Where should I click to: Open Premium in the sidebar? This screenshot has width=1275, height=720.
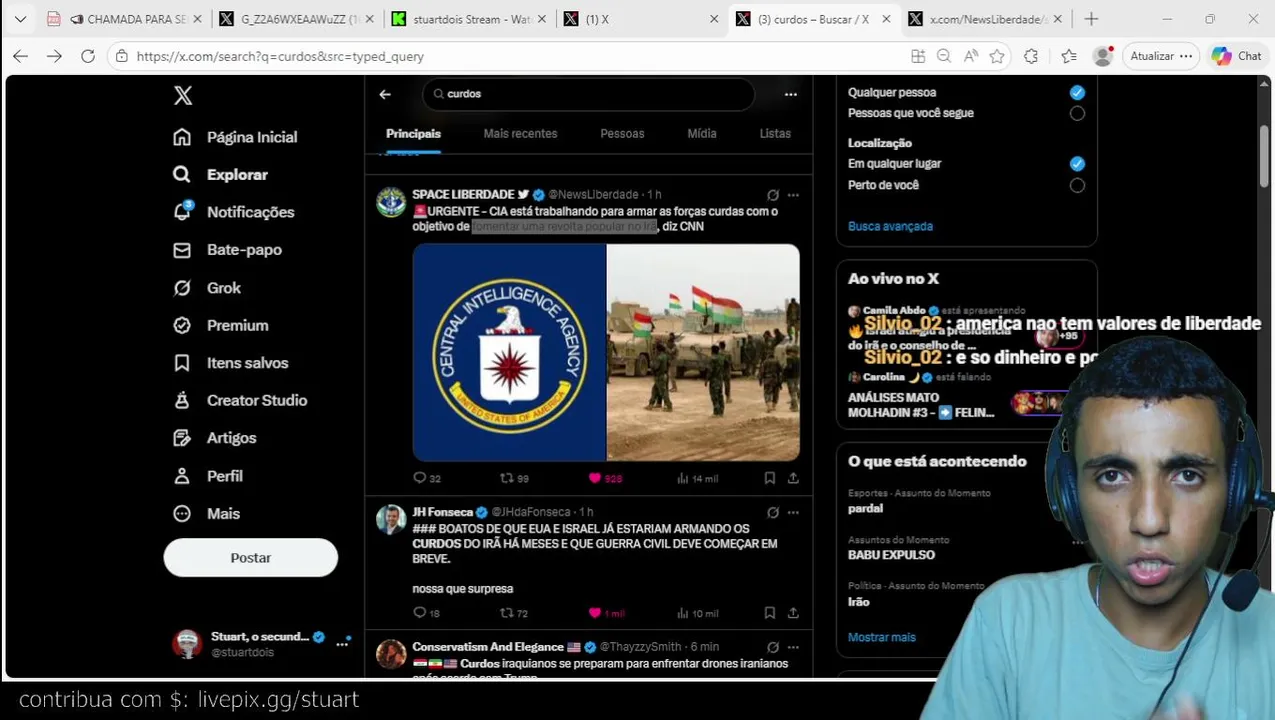coord(220,325)
